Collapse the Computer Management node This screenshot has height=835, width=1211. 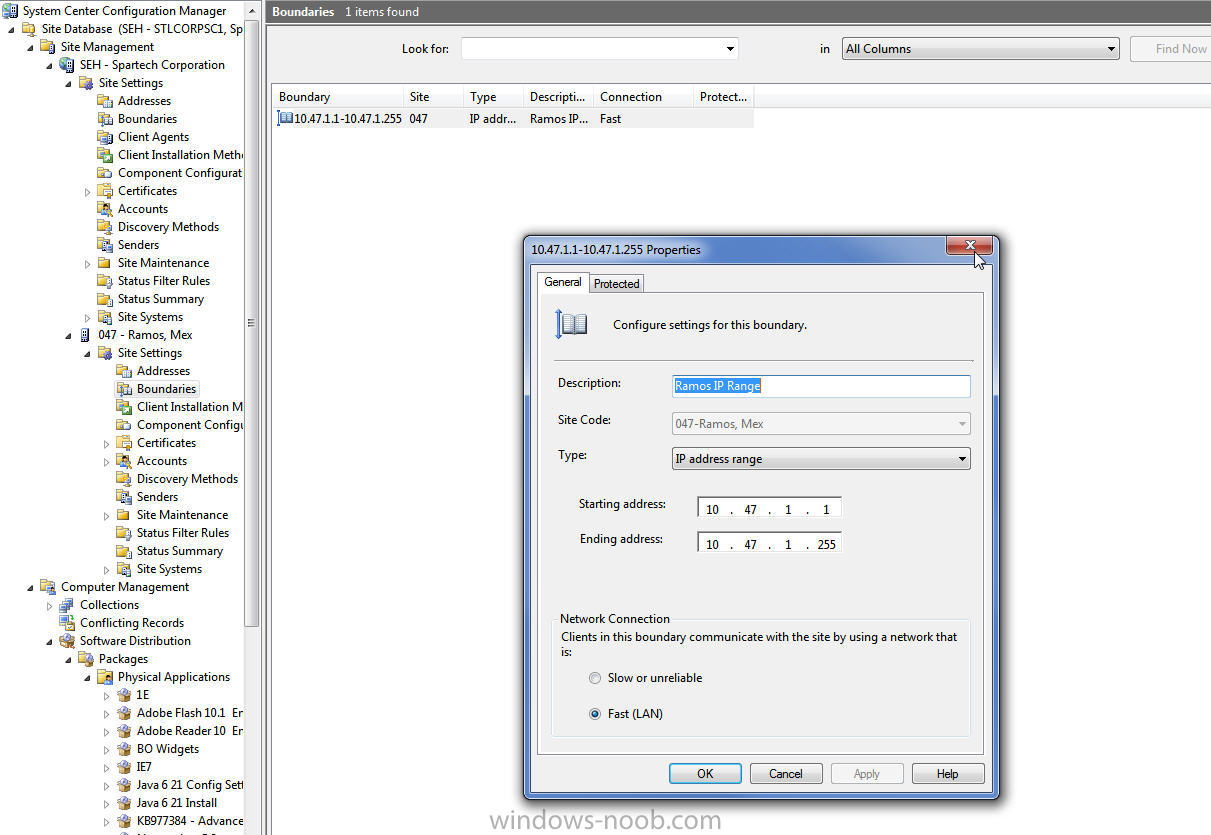(x=30, y=587)
